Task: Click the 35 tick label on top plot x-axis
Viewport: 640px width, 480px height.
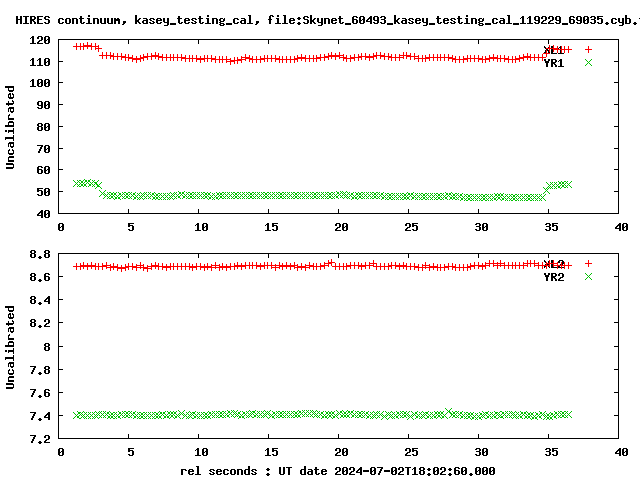Action: (x=551, y=227)
